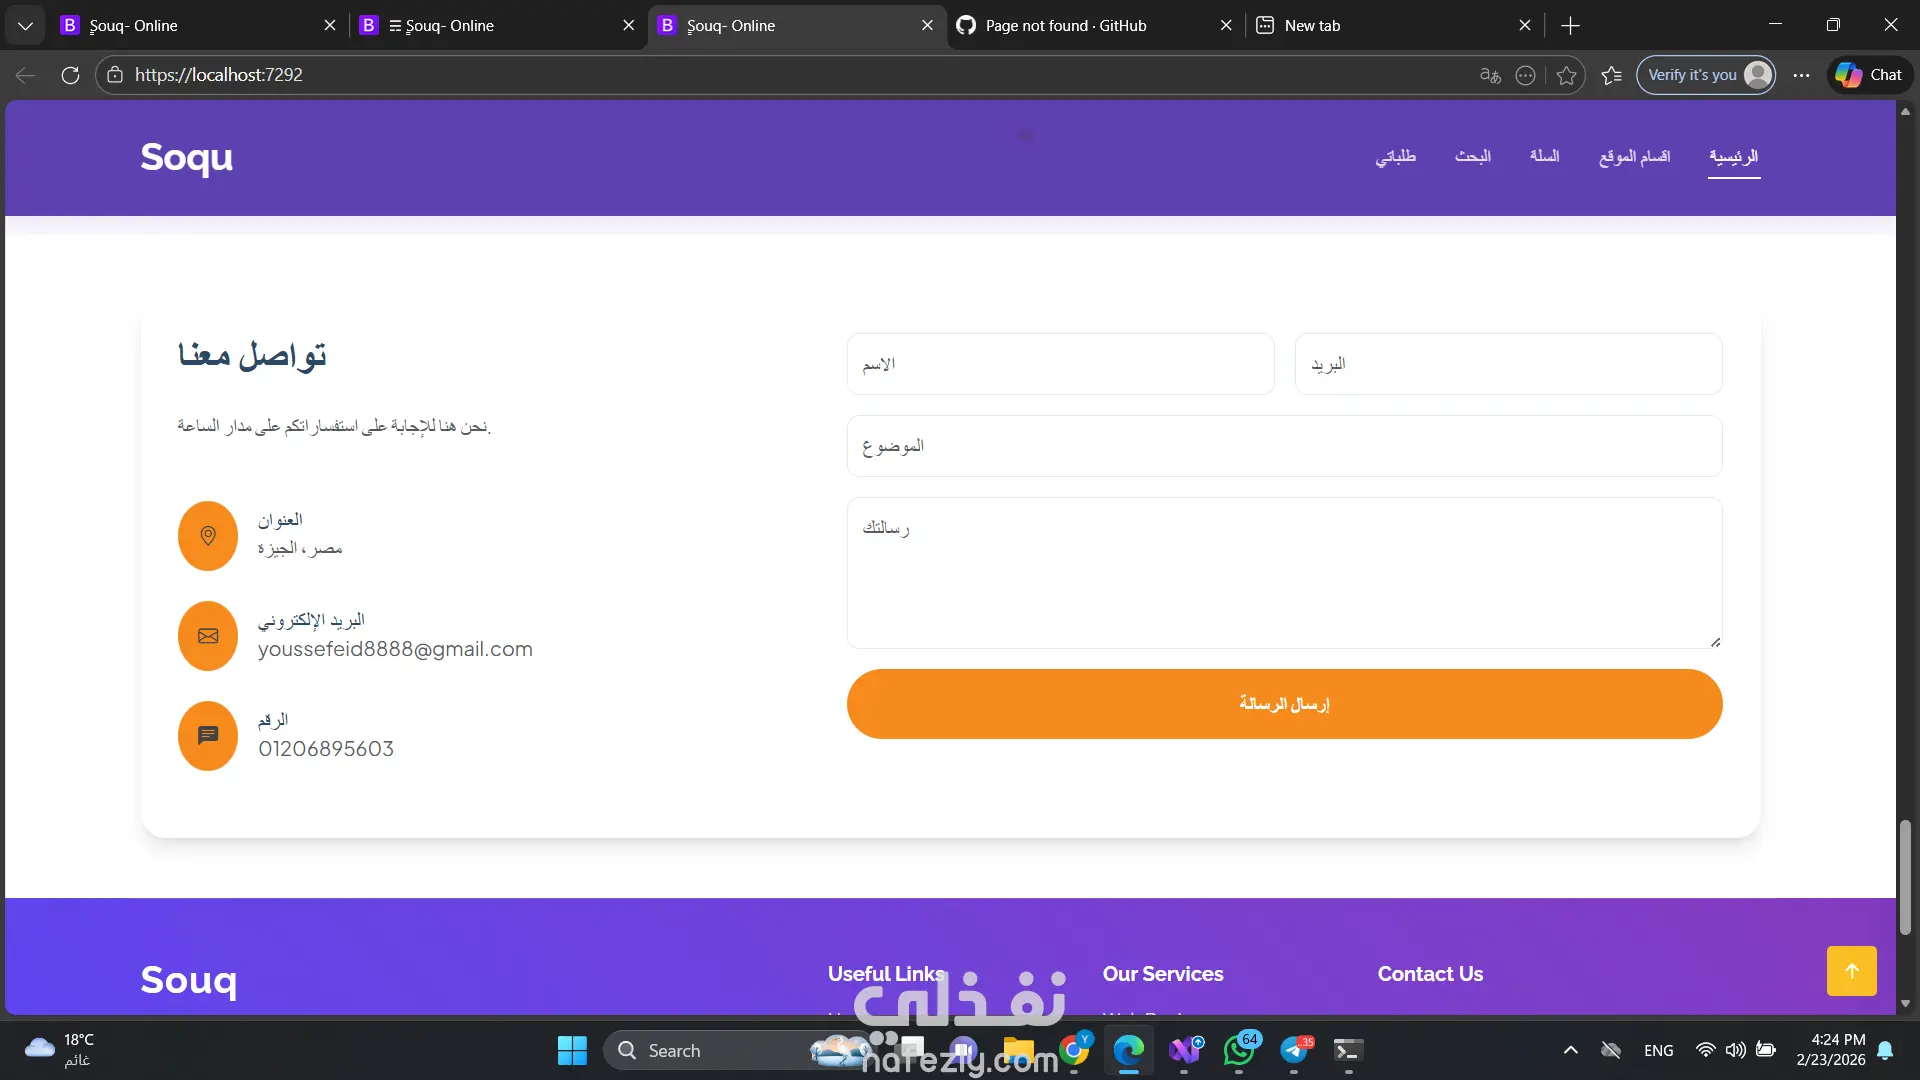Open السلة cart nav menu item
The image size is (1920, 1080).
(1544, 156)
